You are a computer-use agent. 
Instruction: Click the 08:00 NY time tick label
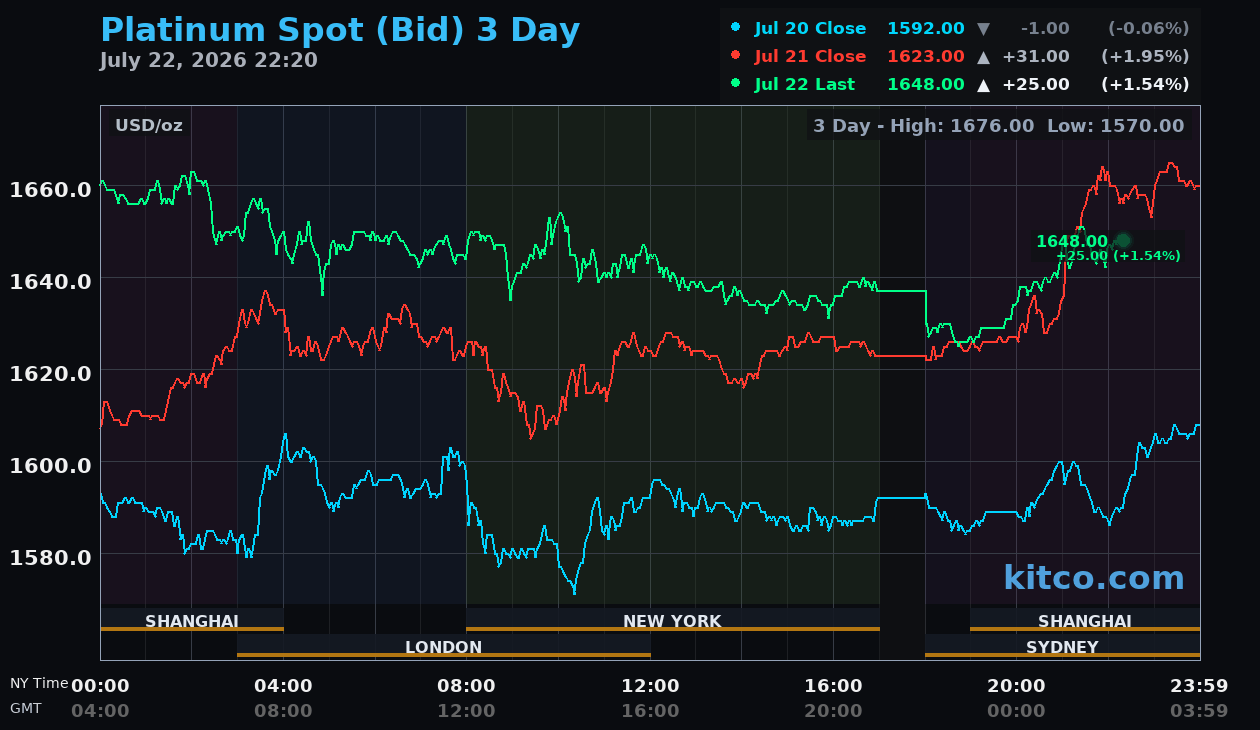tap(466, 686)
